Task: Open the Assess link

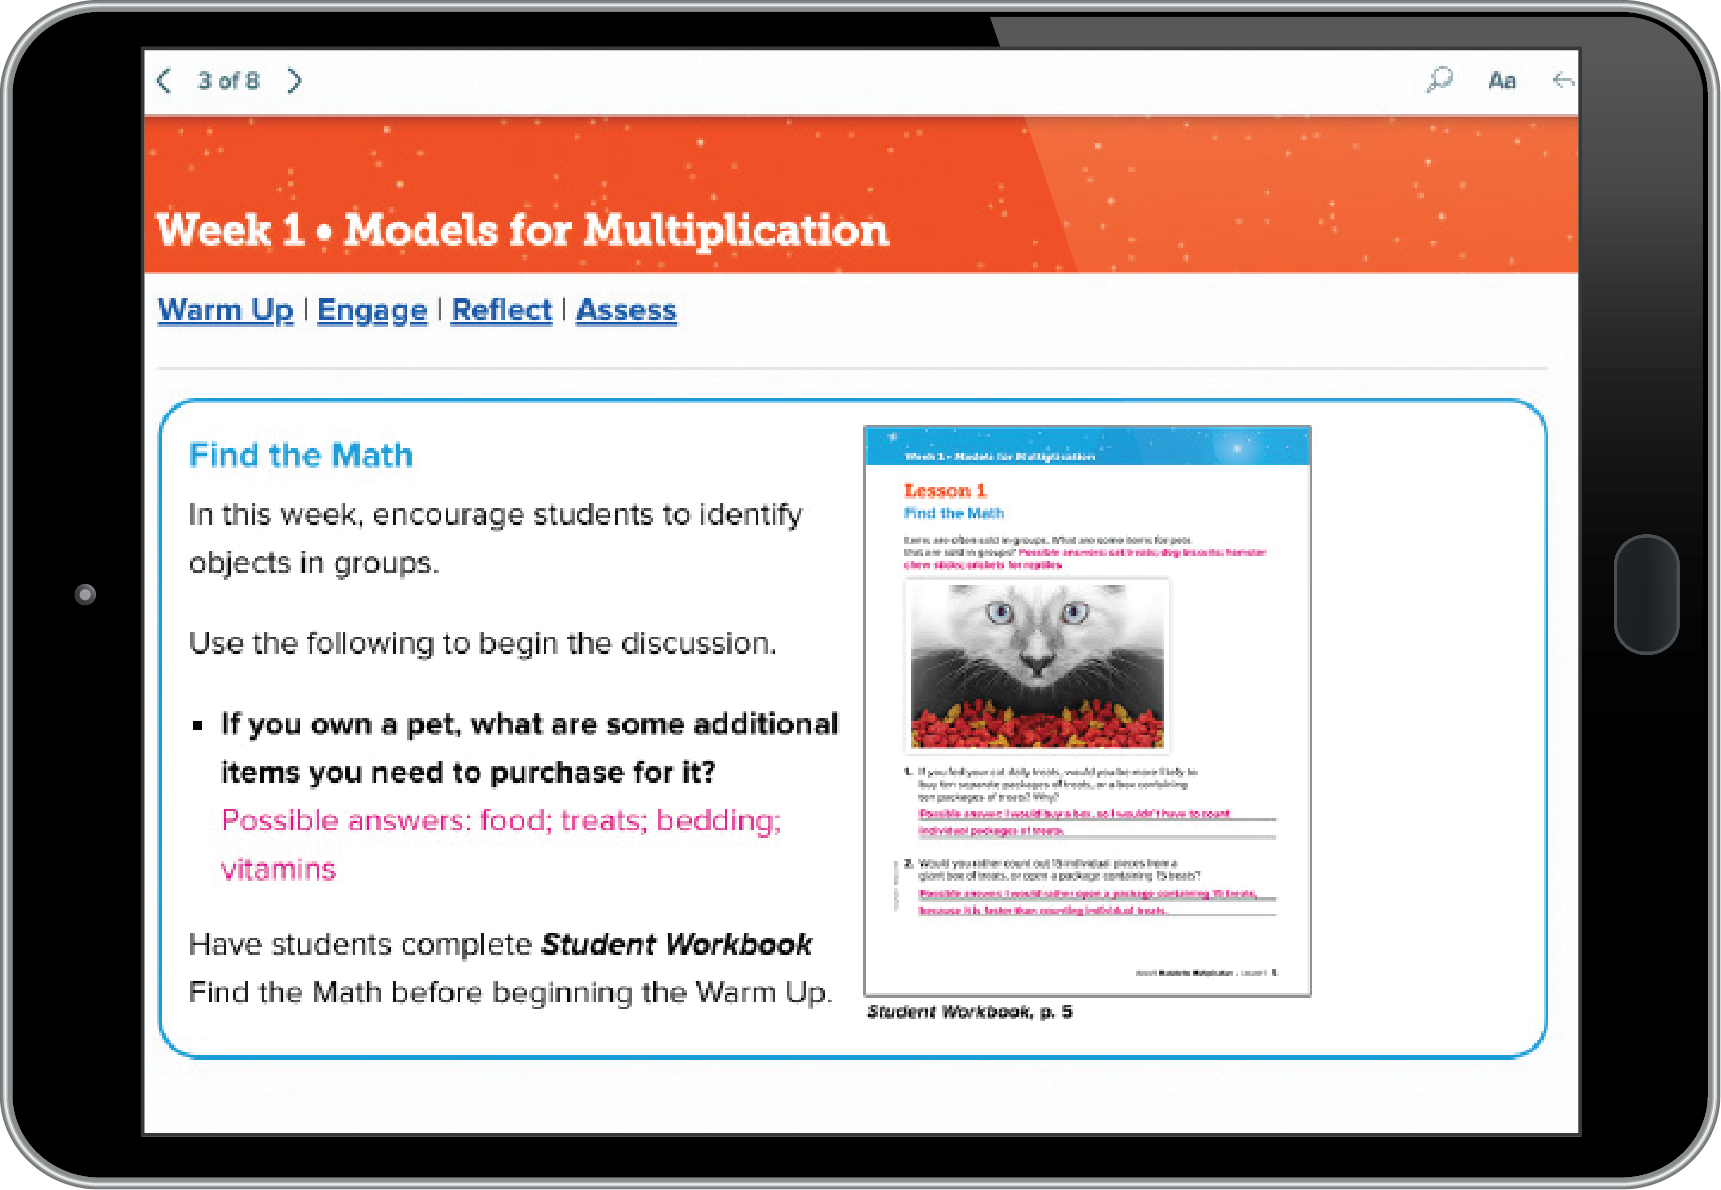Action: click(x=626, y=310)
